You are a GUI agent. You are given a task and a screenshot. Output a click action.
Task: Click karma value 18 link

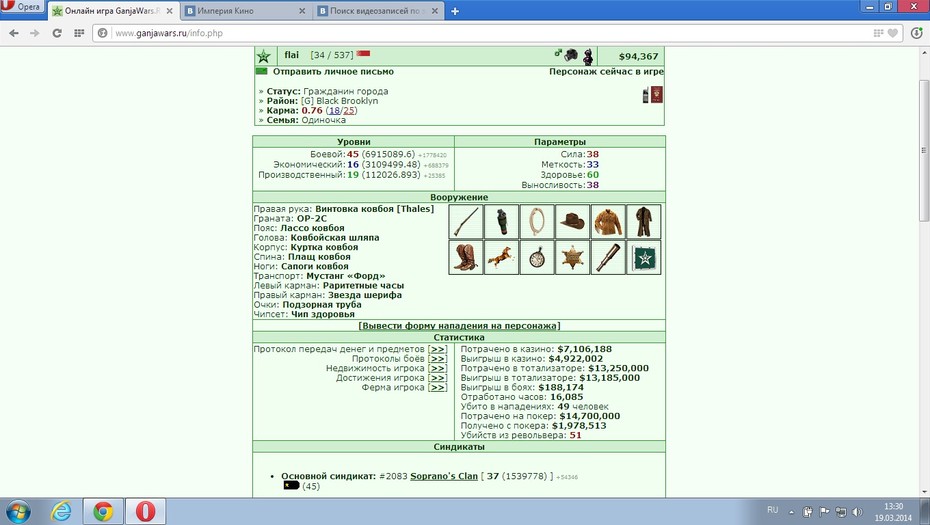(x=335, y=110)
